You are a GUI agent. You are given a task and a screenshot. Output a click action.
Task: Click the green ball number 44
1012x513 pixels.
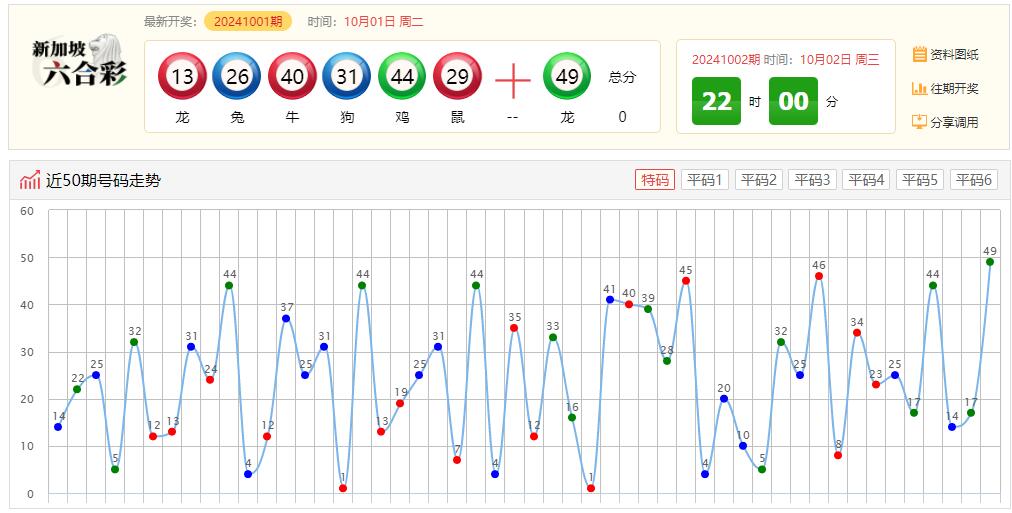[x=402, y=77]
